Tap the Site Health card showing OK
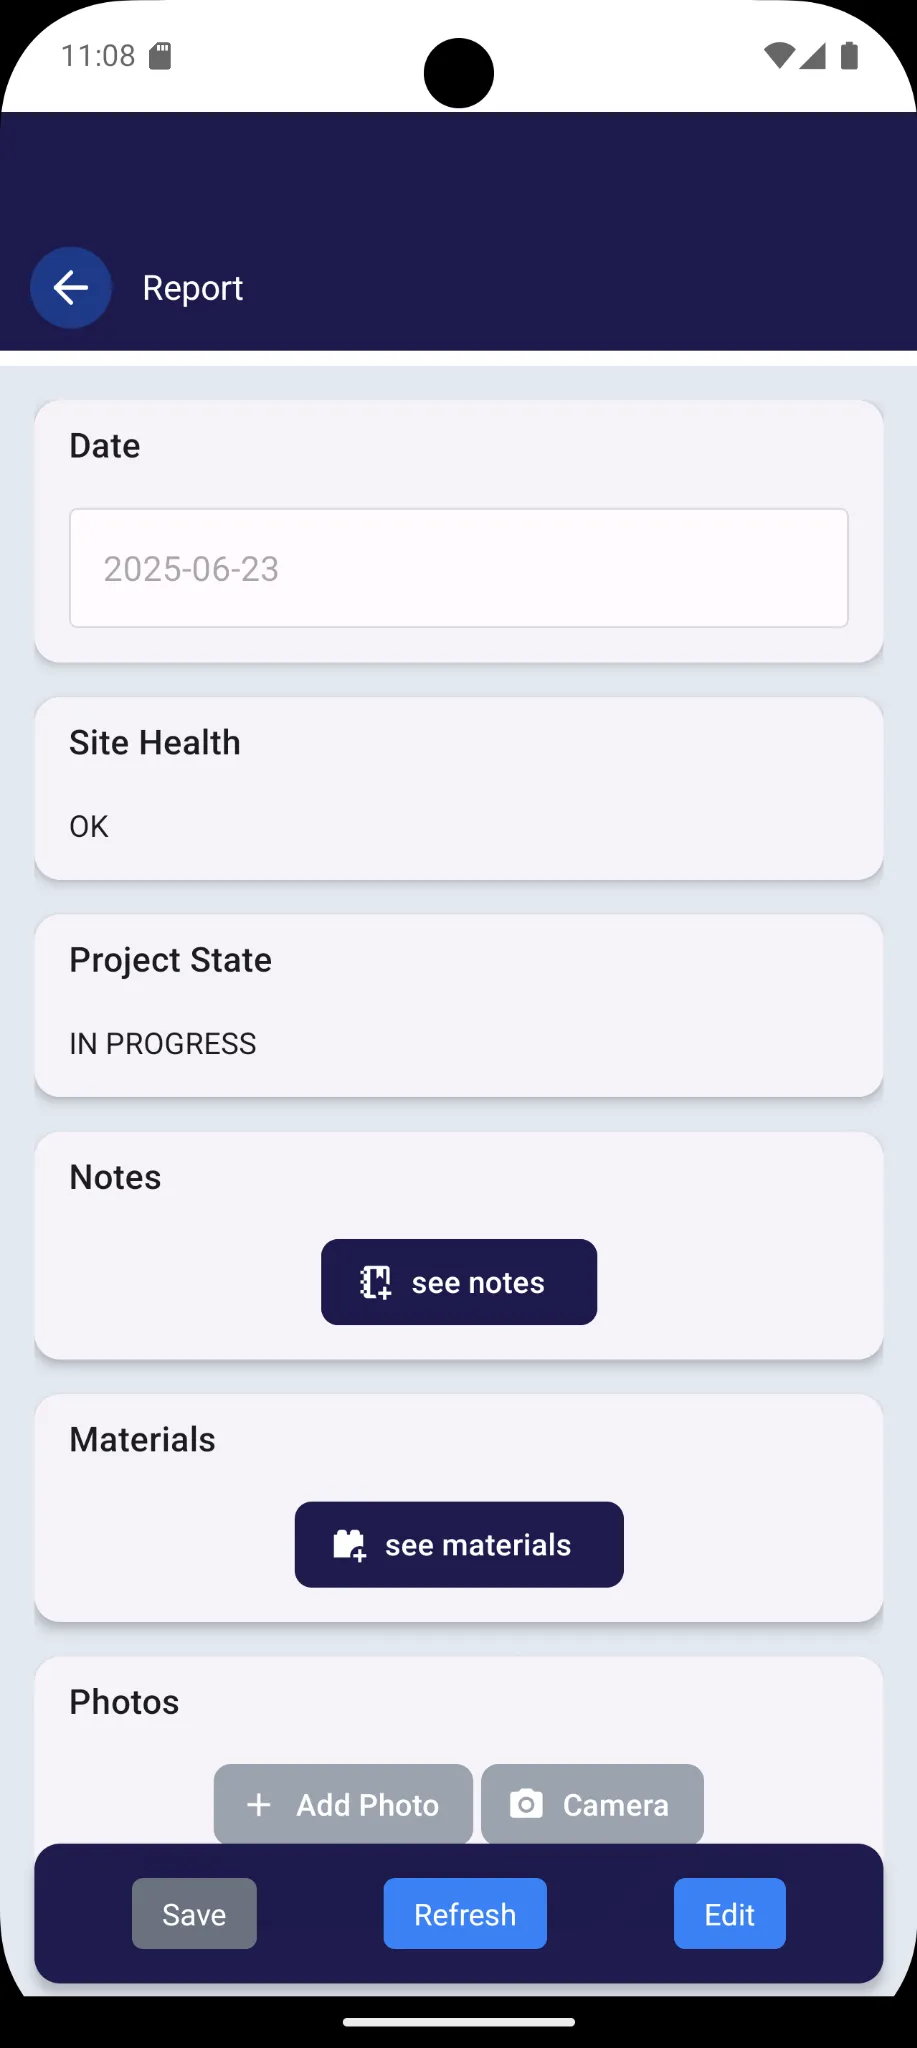Image resolution: width=917 pixels, height=2048 pixels. [458, 789]
